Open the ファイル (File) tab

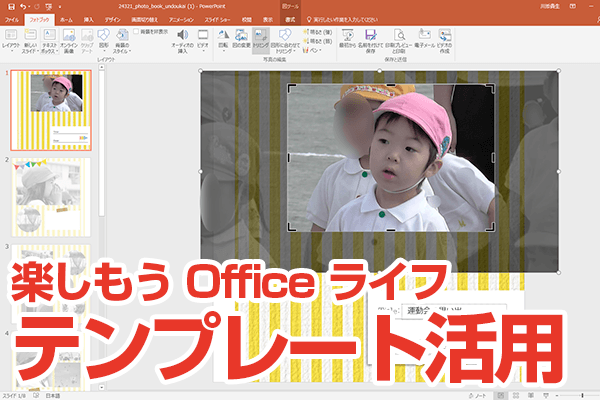pos(12,20)
